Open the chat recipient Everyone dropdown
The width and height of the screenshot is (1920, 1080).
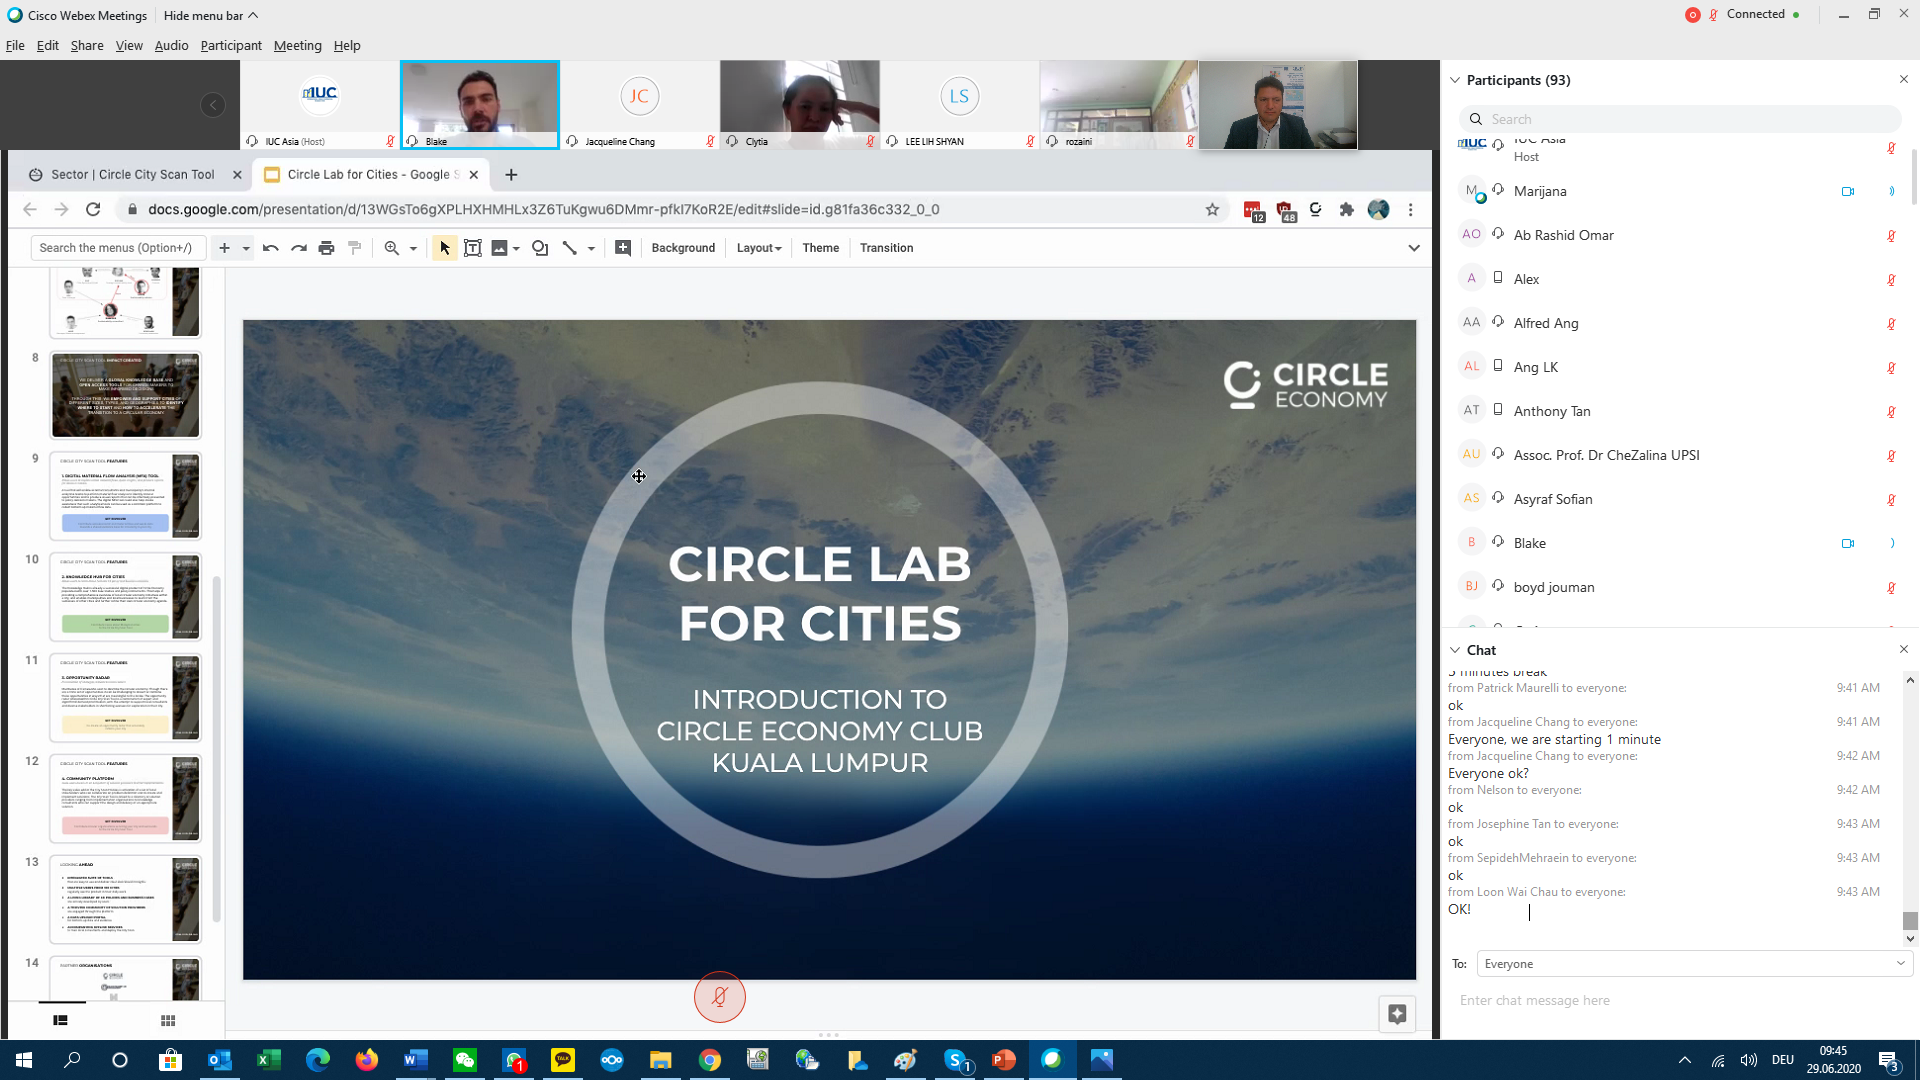click(1694, 964)
